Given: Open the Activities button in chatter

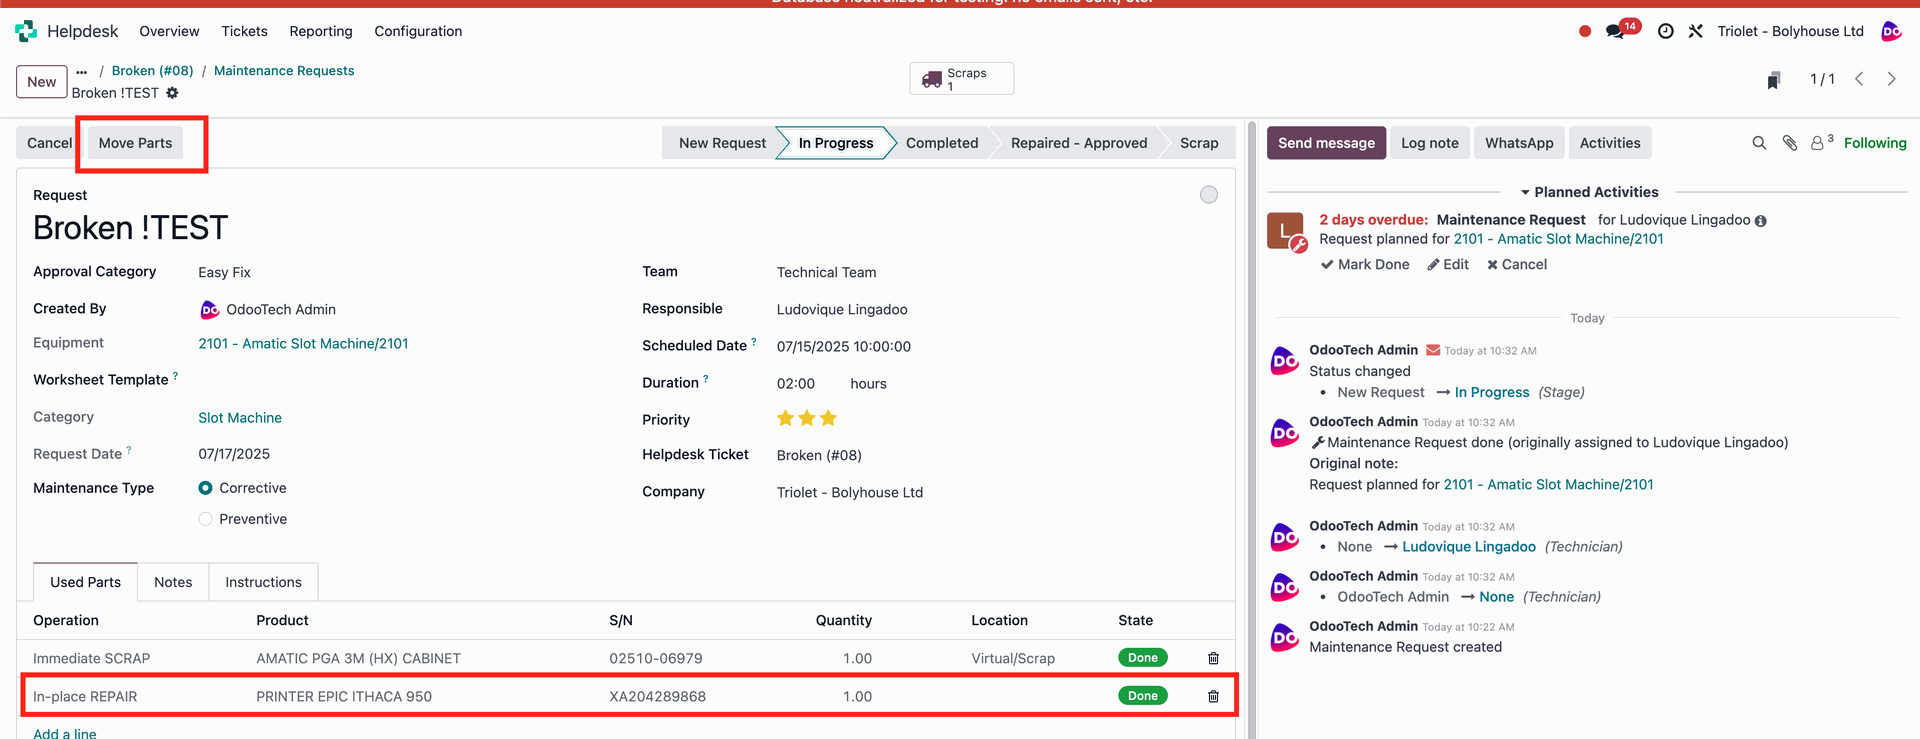Looking at the screenshot, I should tap(1610, 143).
